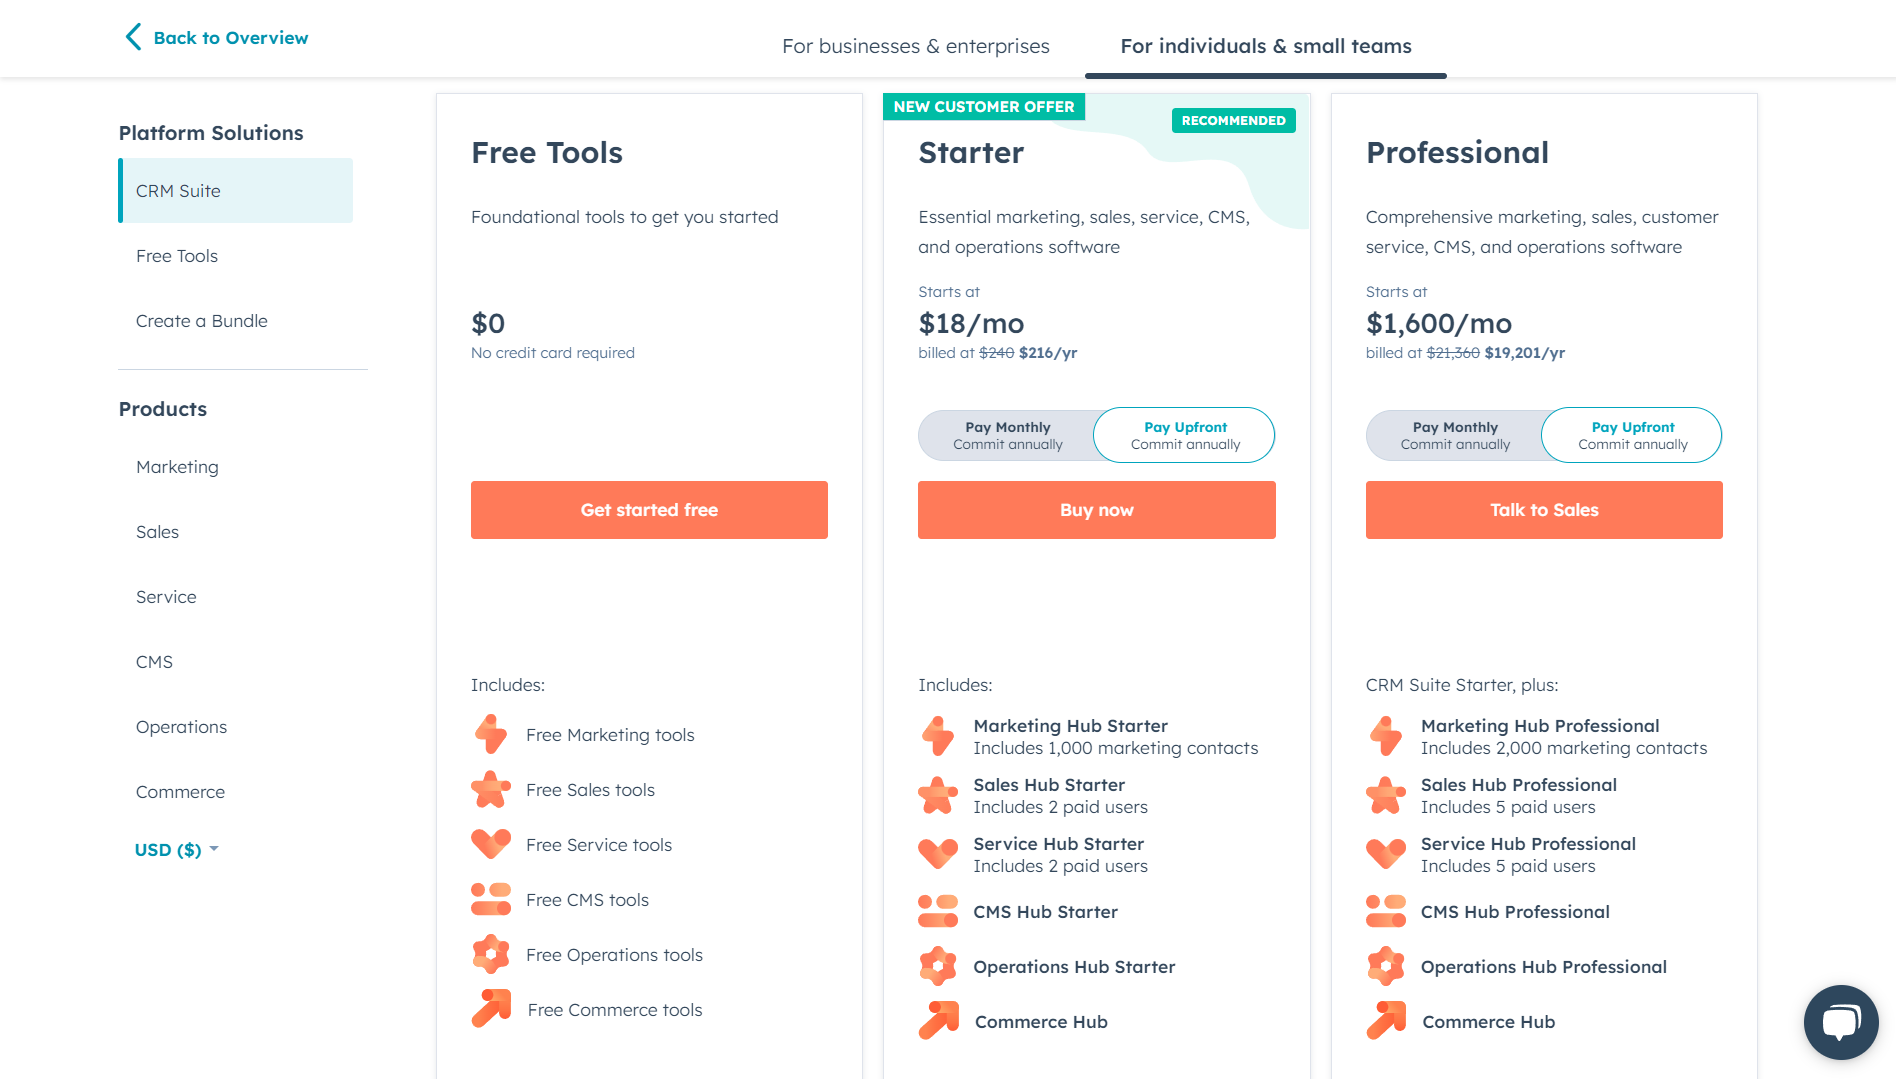
Task: Select the Free Marketing tools icon
Action: tap(490, 734)
